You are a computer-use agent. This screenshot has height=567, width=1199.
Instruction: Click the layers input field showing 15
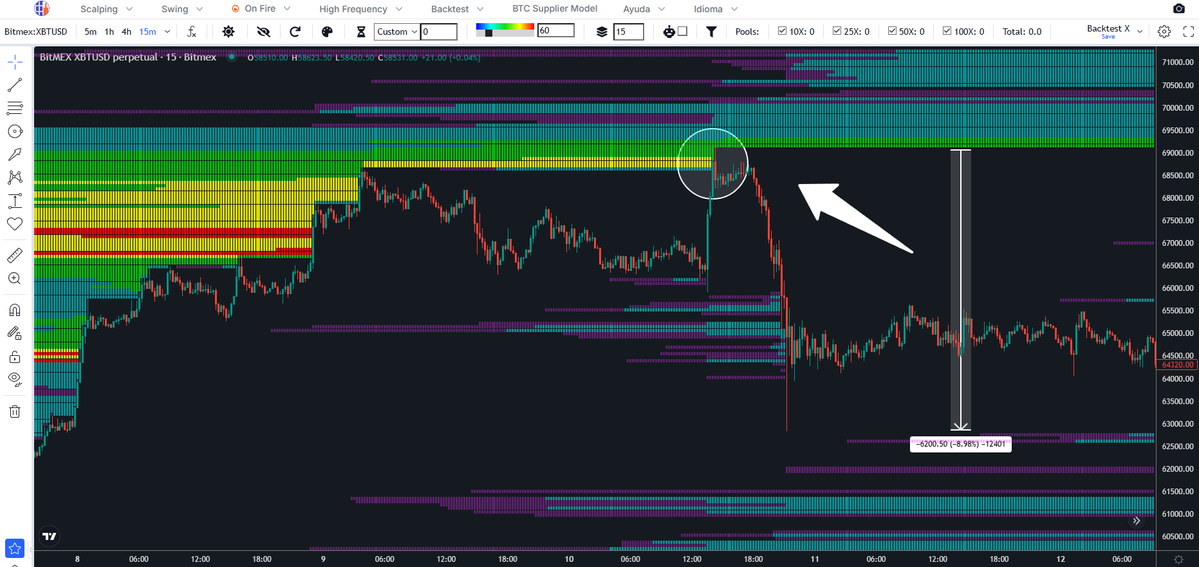pos(629,32)
